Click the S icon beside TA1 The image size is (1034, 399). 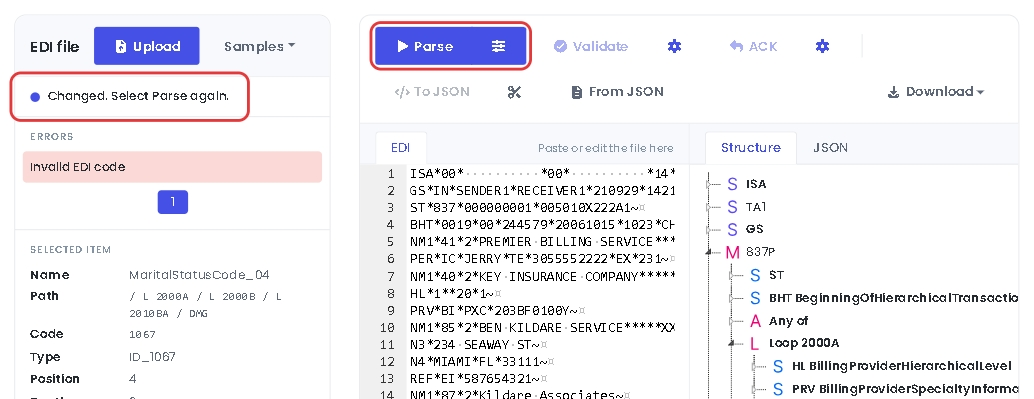732,207
